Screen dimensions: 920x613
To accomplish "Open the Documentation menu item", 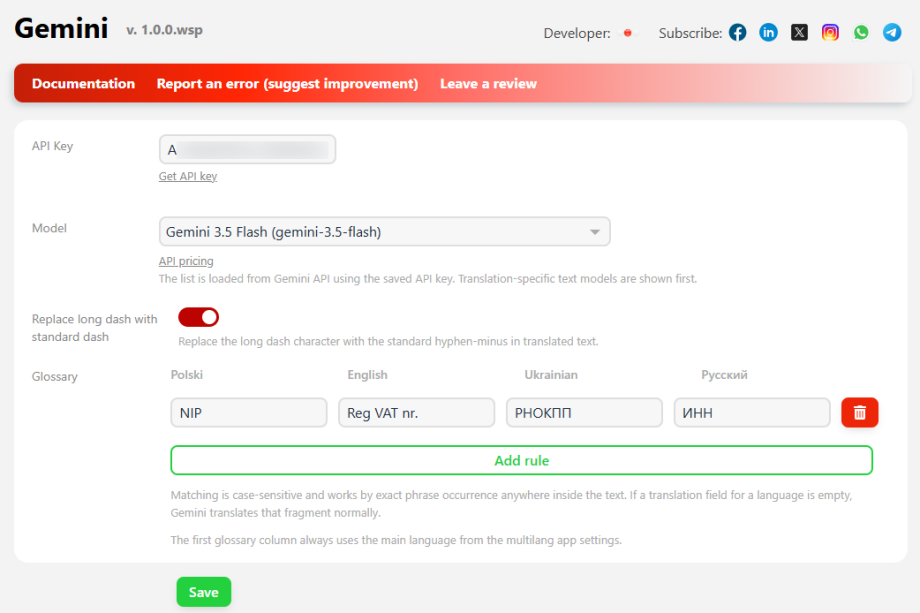I will click(x=83, y=83).
